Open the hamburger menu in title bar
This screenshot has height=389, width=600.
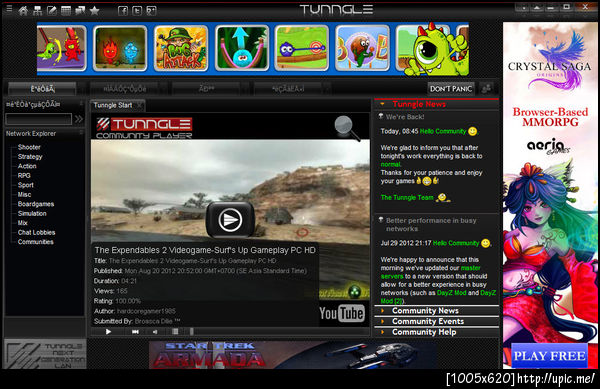9,8
